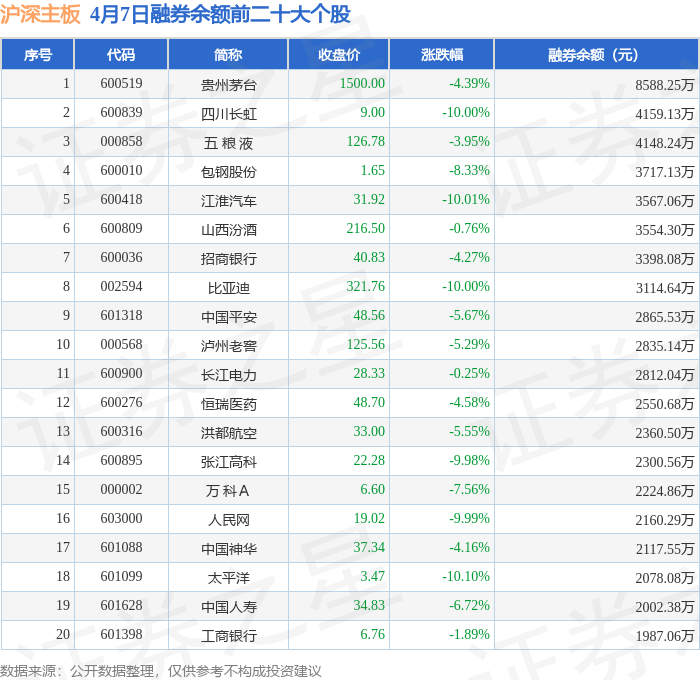Select the stock name 中国神华
Viewport: 700px width, 680px height.
(229, 549)
